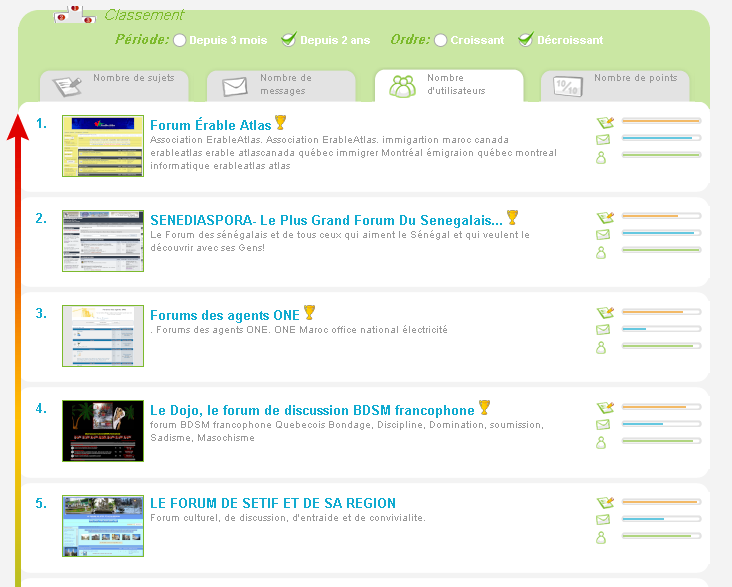Click the user icon in Le Dojo row
Screen dimensions: 732x587
(601, 443)
